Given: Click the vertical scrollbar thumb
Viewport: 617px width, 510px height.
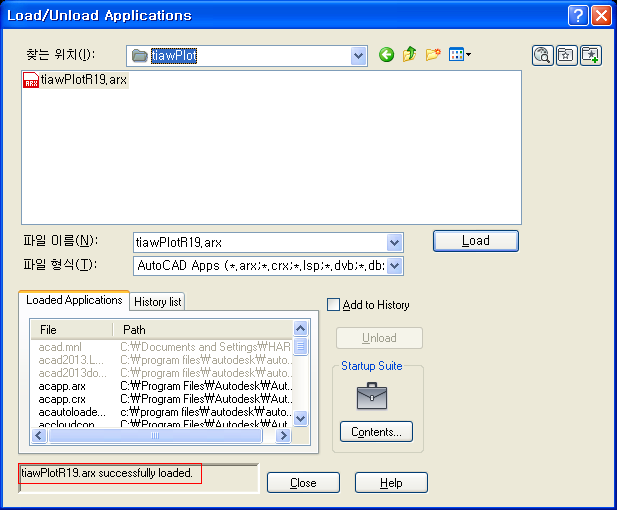Looking at the screenshot, I should (301, 347).
